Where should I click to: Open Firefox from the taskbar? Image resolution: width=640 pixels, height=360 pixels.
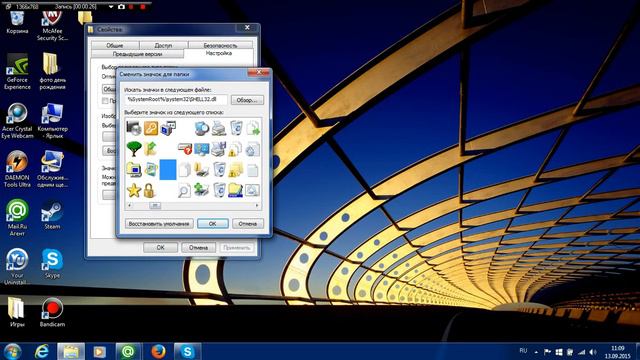pyautogui.click(x=158, y=351)
